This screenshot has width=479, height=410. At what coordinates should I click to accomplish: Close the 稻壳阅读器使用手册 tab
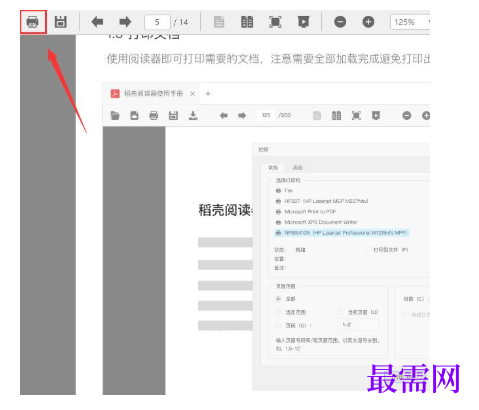click(x=192, y=94)
